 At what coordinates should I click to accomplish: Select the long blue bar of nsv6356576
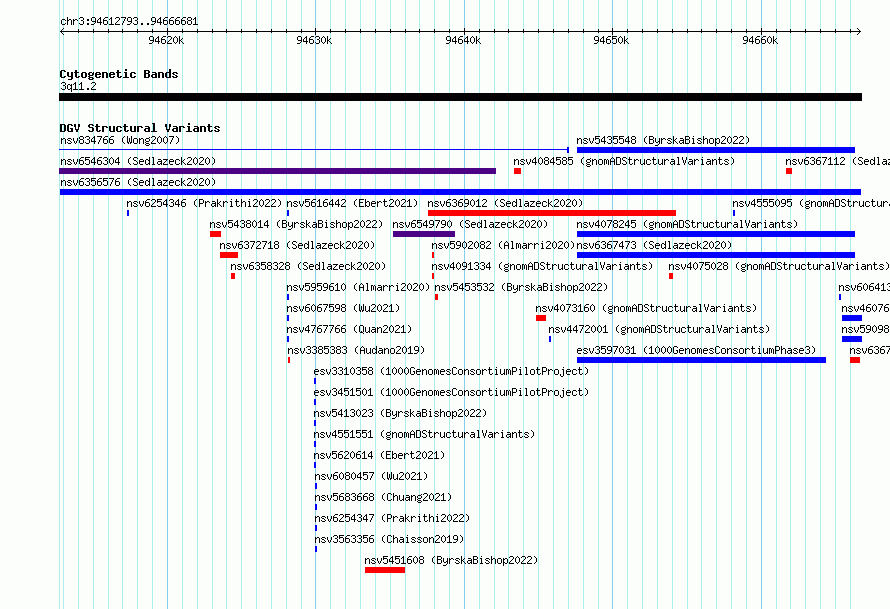(x=460, y=192)
